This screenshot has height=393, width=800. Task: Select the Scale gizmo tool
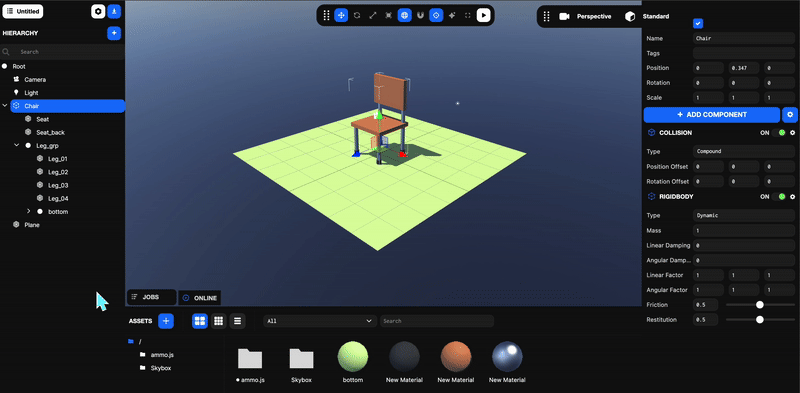pos(373,15)
